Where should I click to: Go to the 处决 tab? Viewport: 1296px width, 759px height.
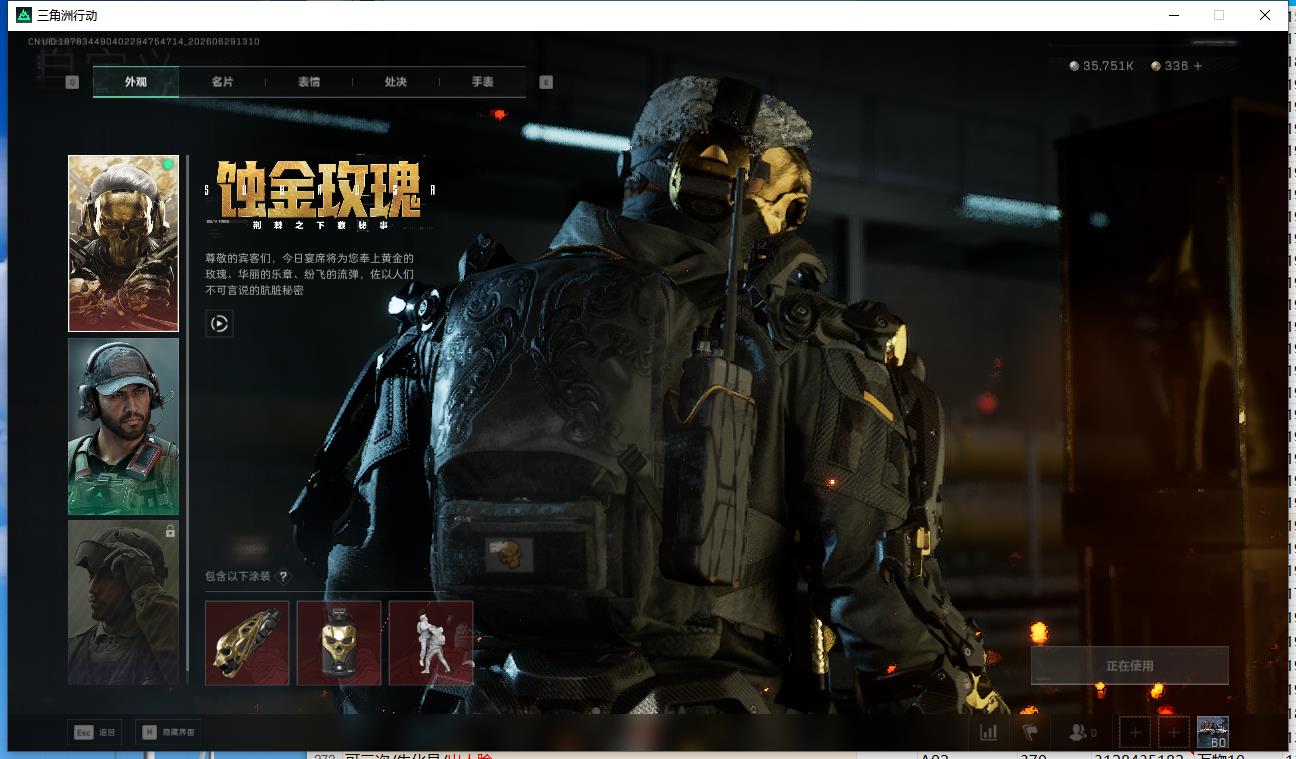[x=396, y=82]
